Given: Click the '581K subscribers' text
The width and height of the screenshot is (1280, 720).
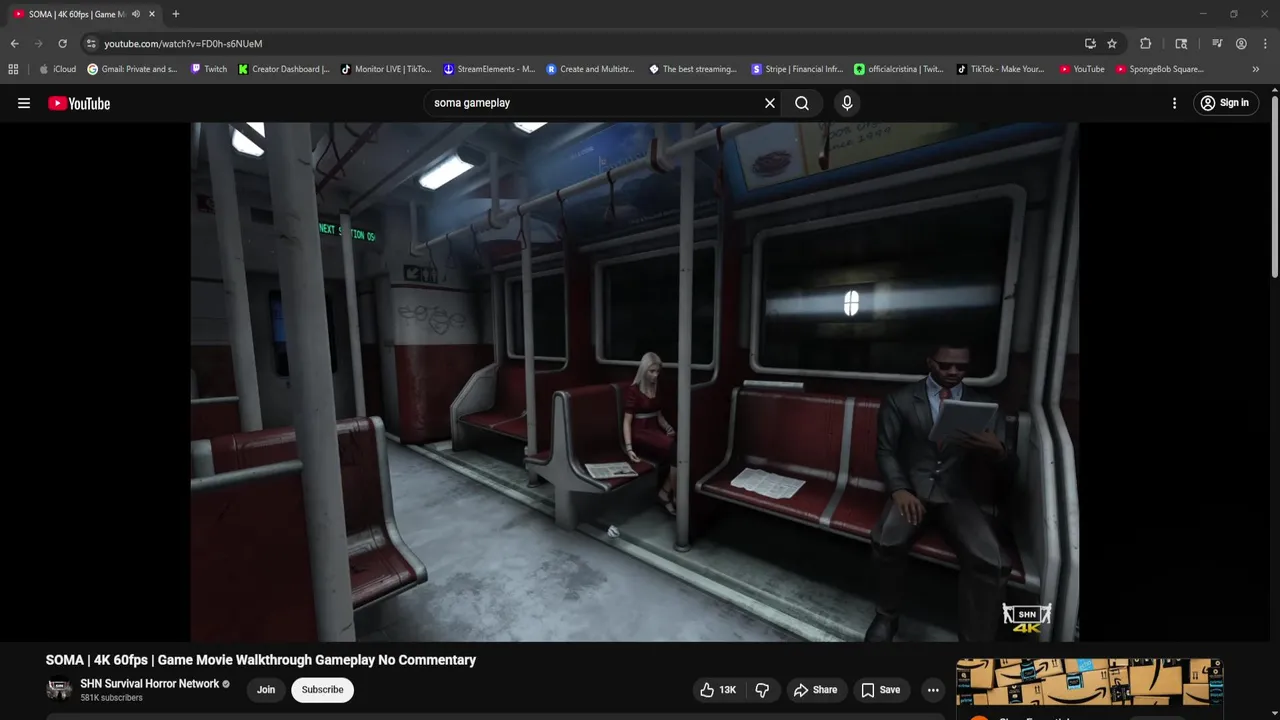Looking at the screenshot, I should point(111,698).
